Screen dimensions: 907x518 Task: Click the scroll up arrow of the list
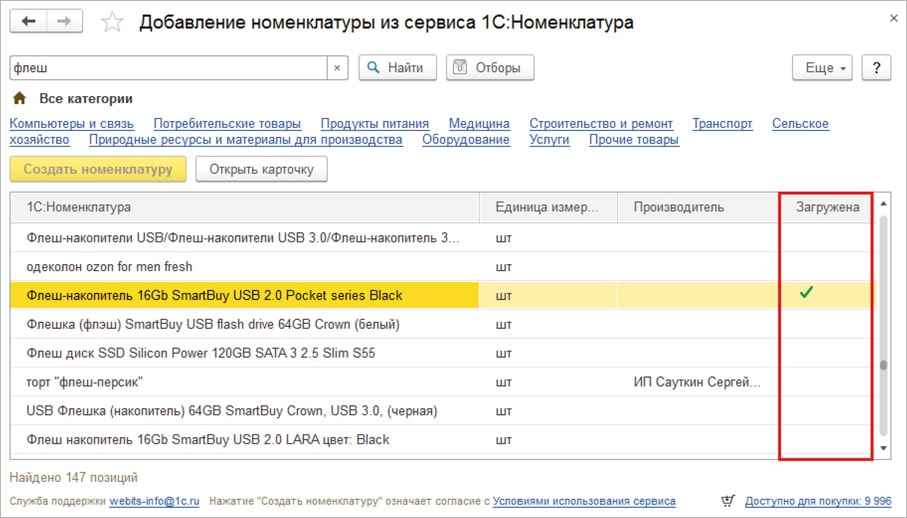click(x=883, y=205)
